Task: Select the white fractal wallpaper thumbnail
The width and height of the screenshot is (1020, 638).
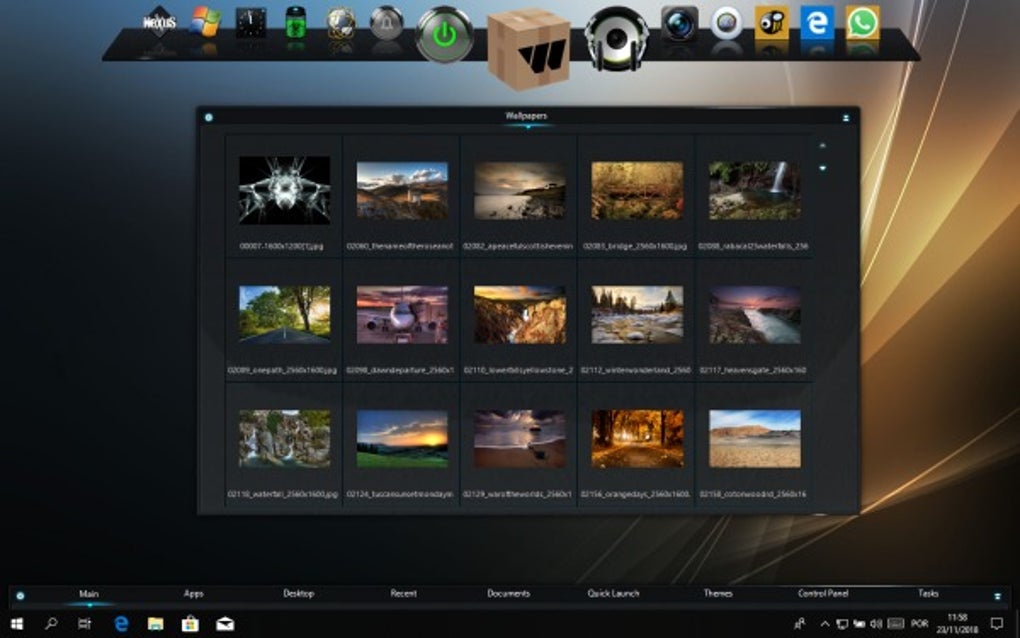Action: click(x=284, y=191)
